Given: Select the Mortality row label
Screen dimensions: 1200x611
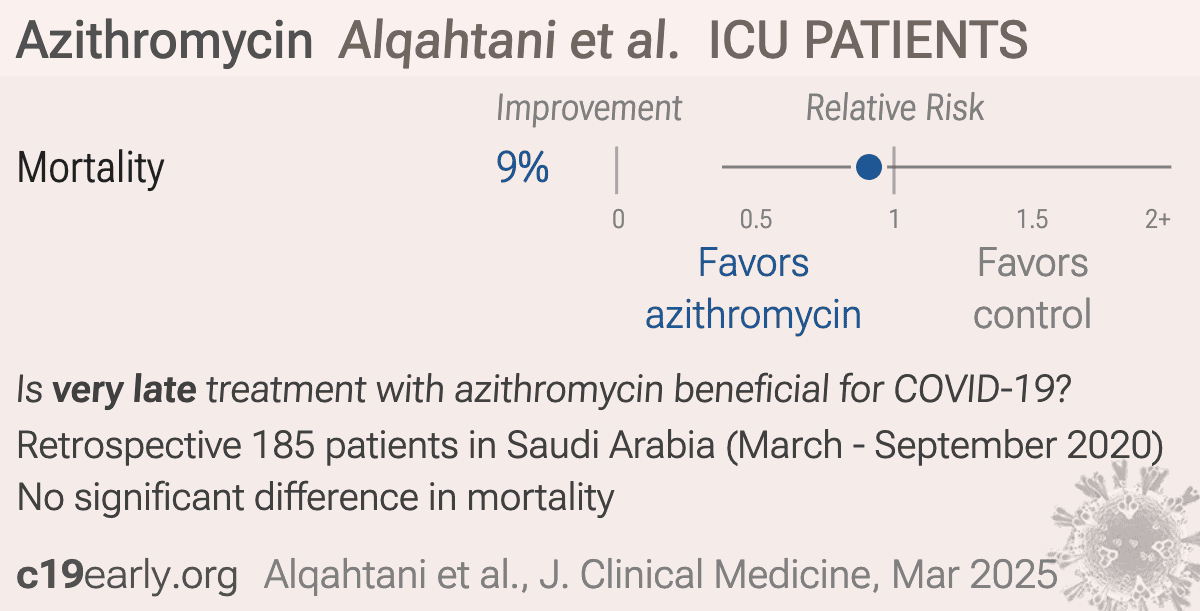Looking at the screenshot, I should (x=91, y=167).
